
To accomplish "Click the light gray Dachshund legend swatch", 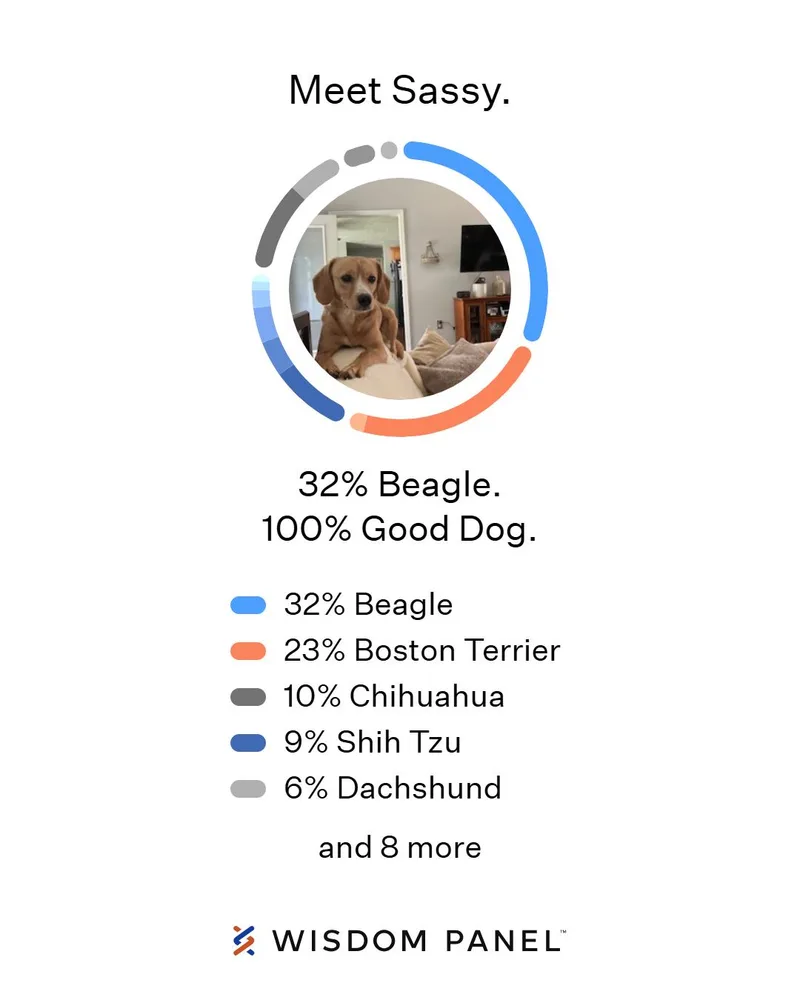I will tap(248, 789).
